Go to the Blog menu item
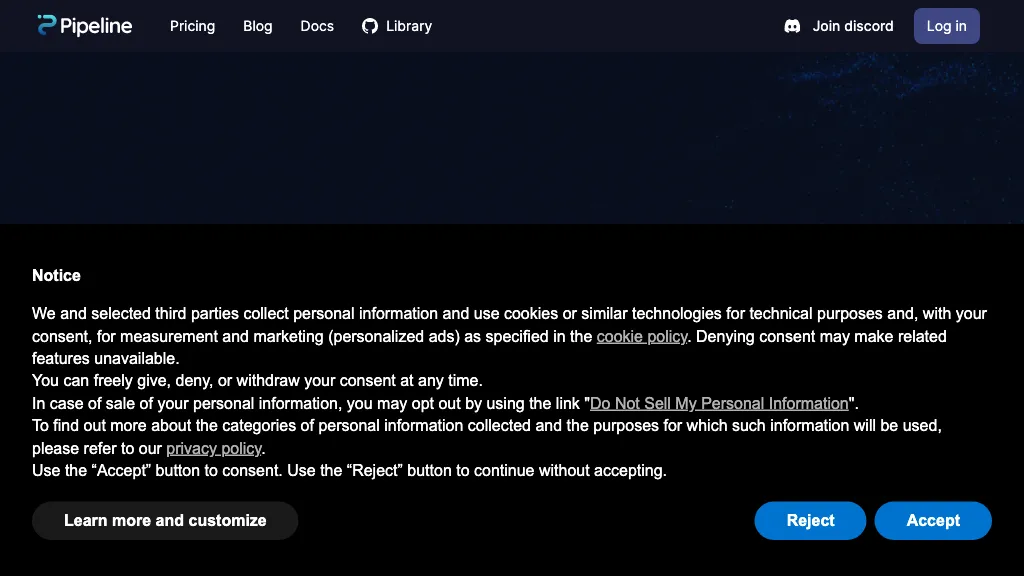1024x576 pixels. [x=257, y=26]
